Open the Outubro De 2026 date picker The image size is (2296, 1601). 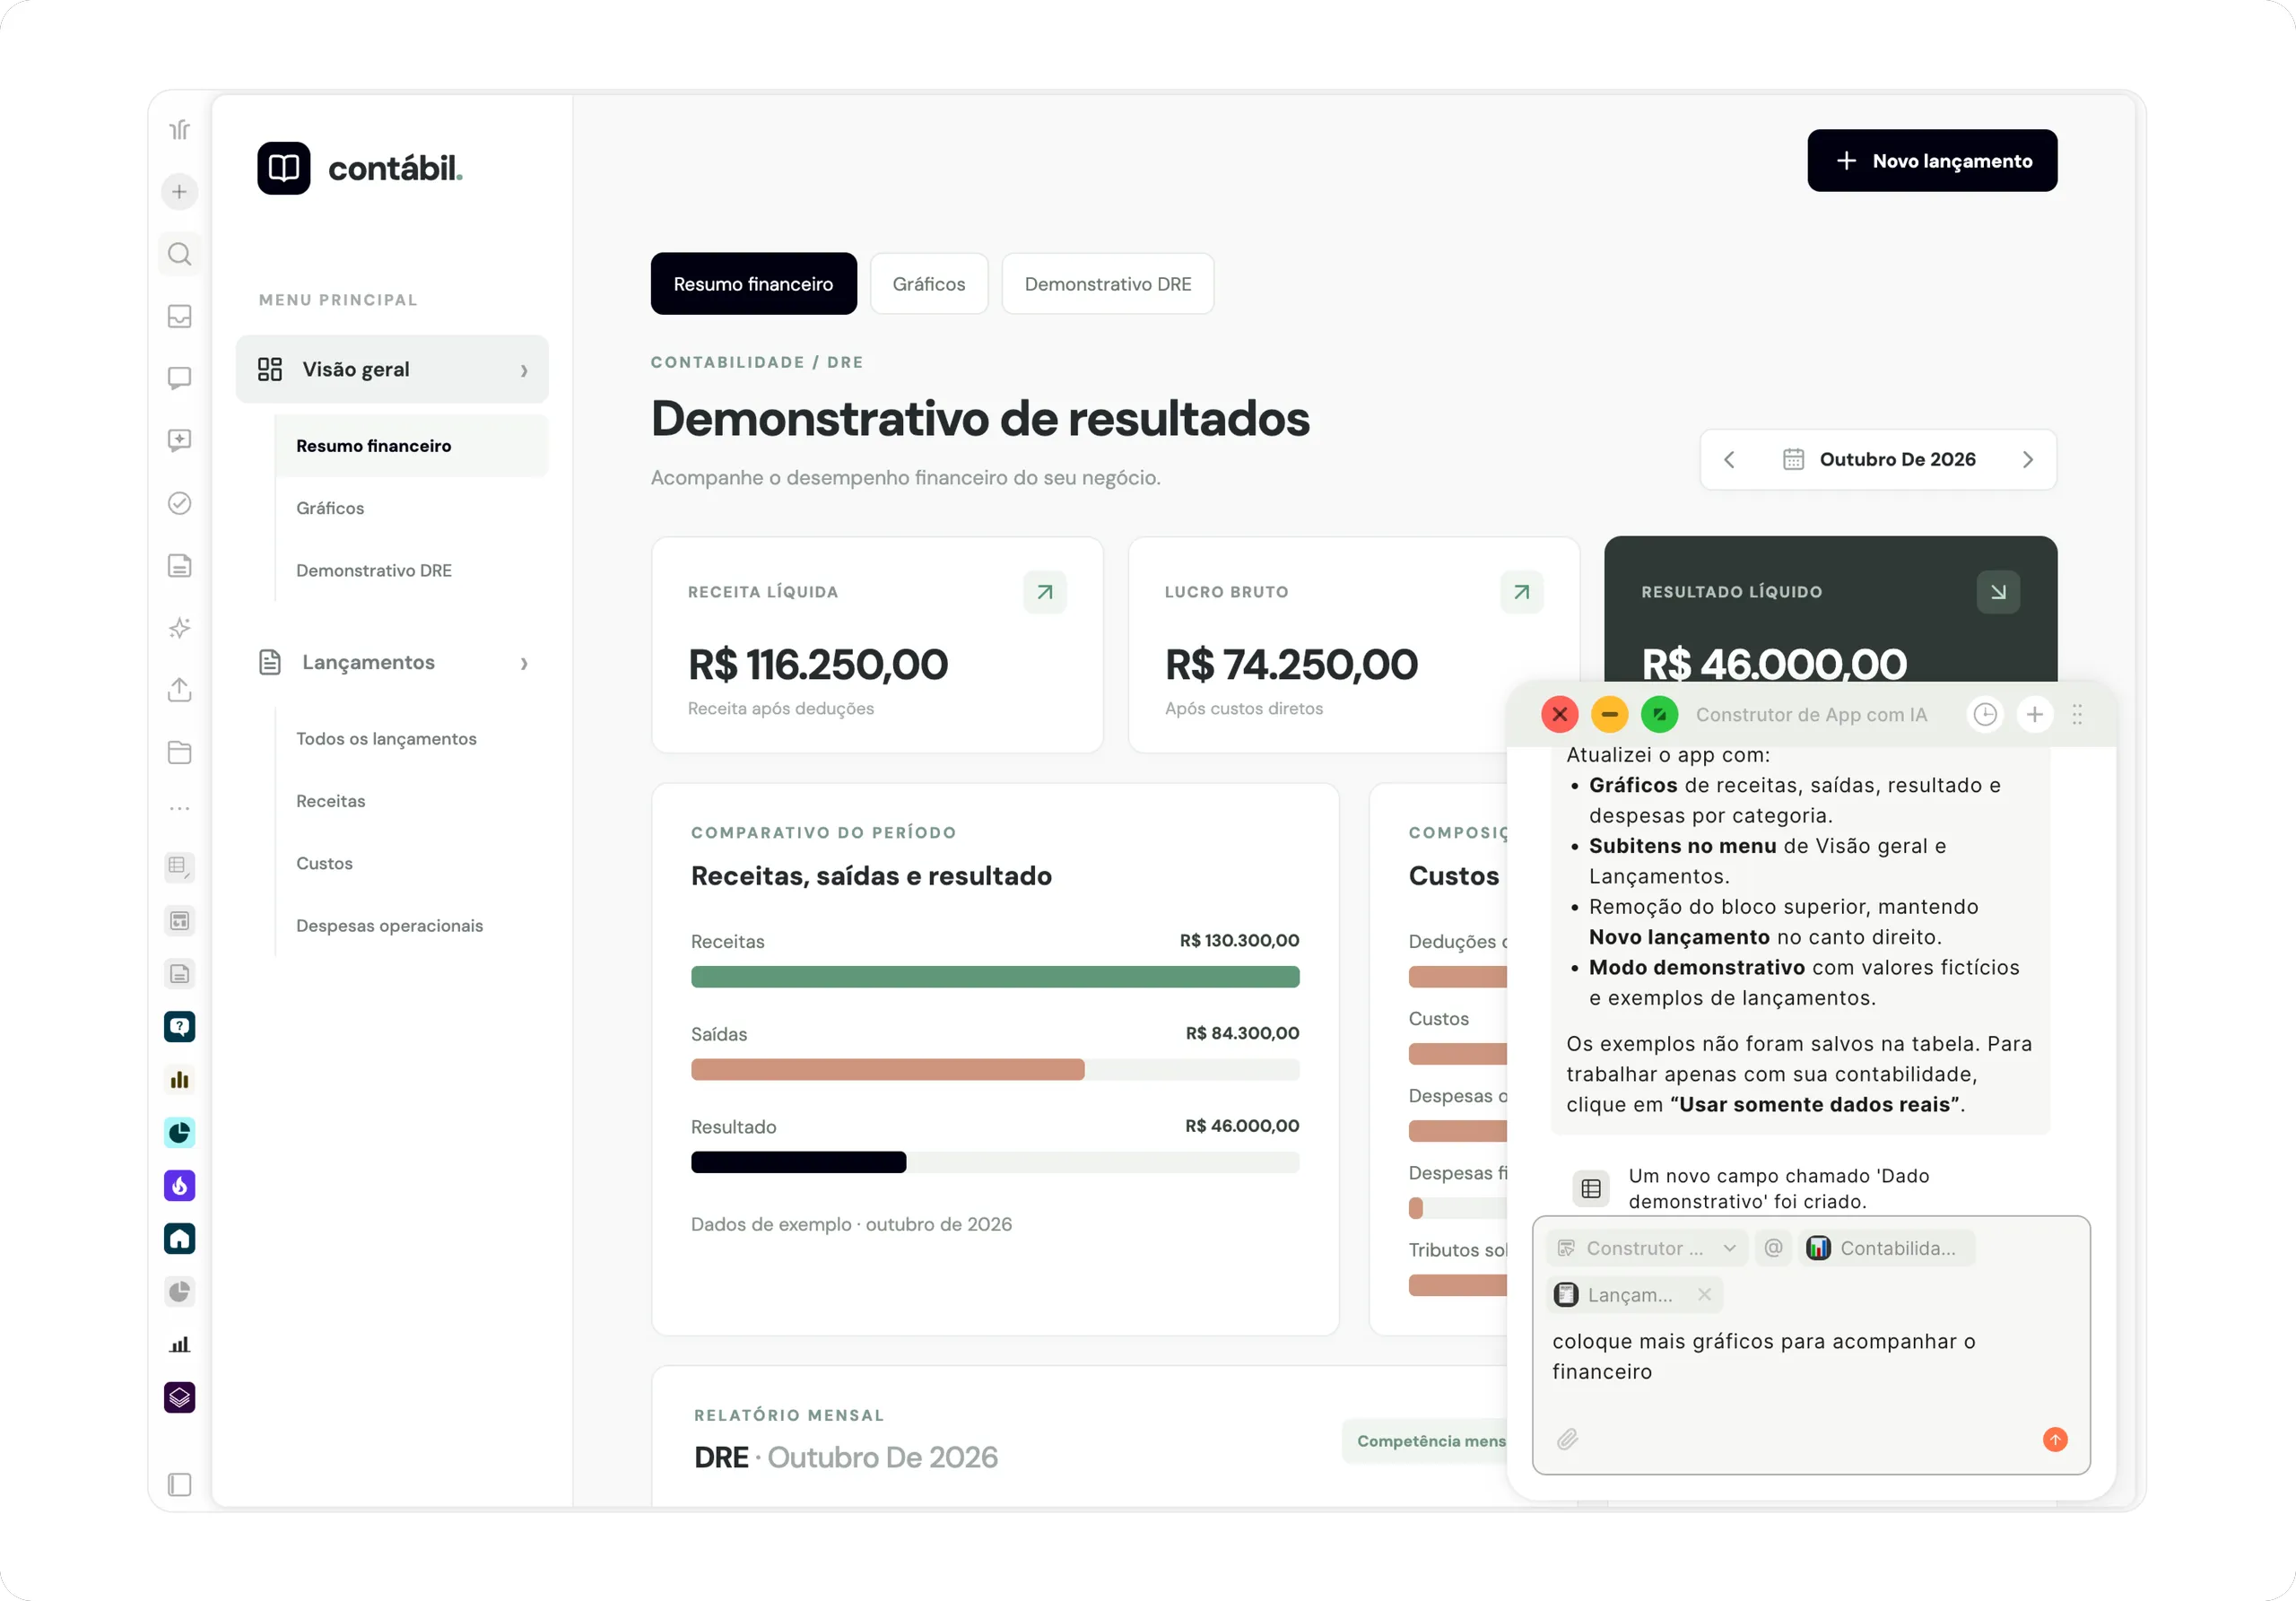[x=1879, y=459]
